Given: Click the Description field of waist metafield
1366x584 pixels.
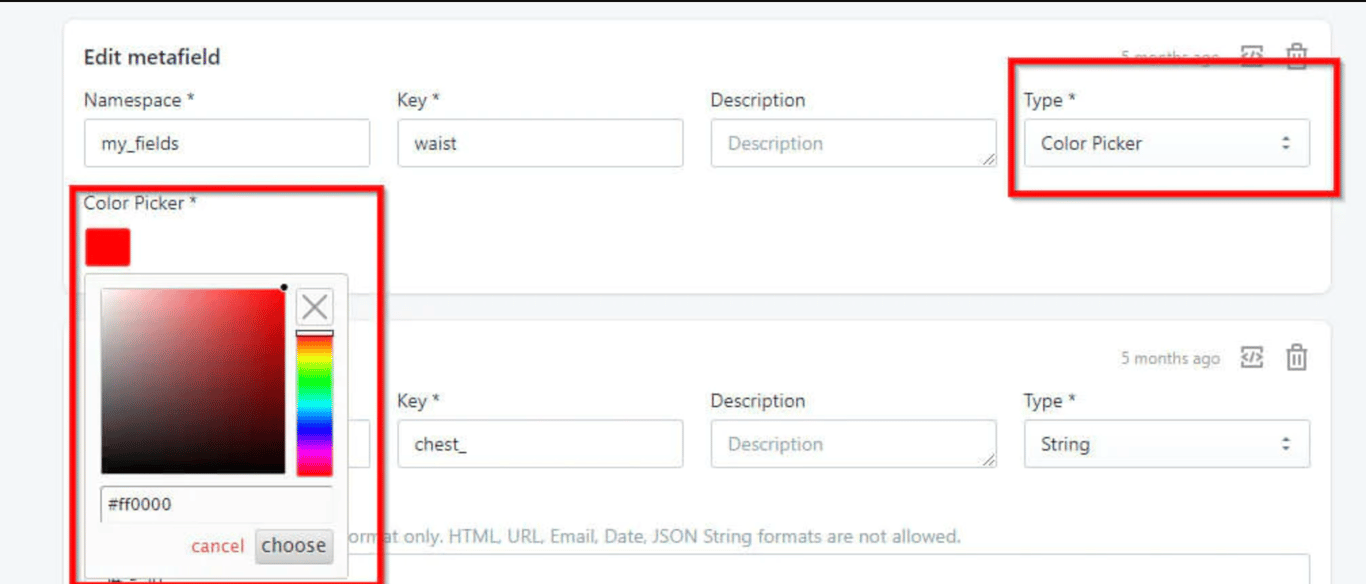Looking at the screenshot, I should click(852, 143).
